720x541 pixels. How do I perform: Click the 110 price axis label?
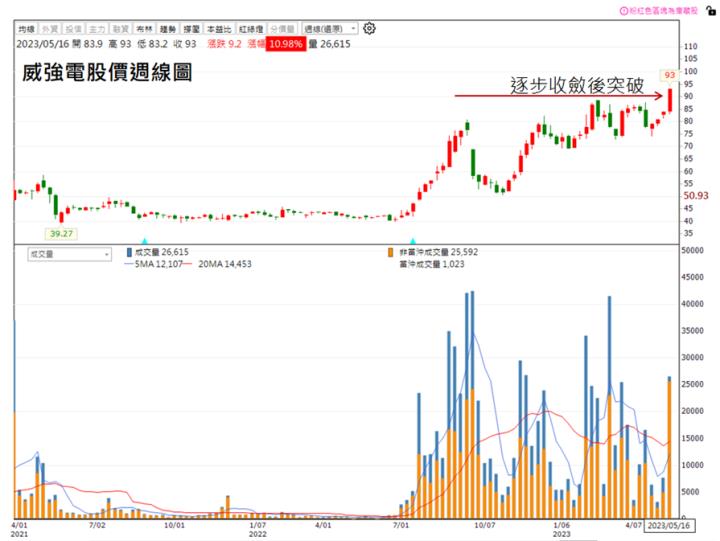click(x=691, y=46)
